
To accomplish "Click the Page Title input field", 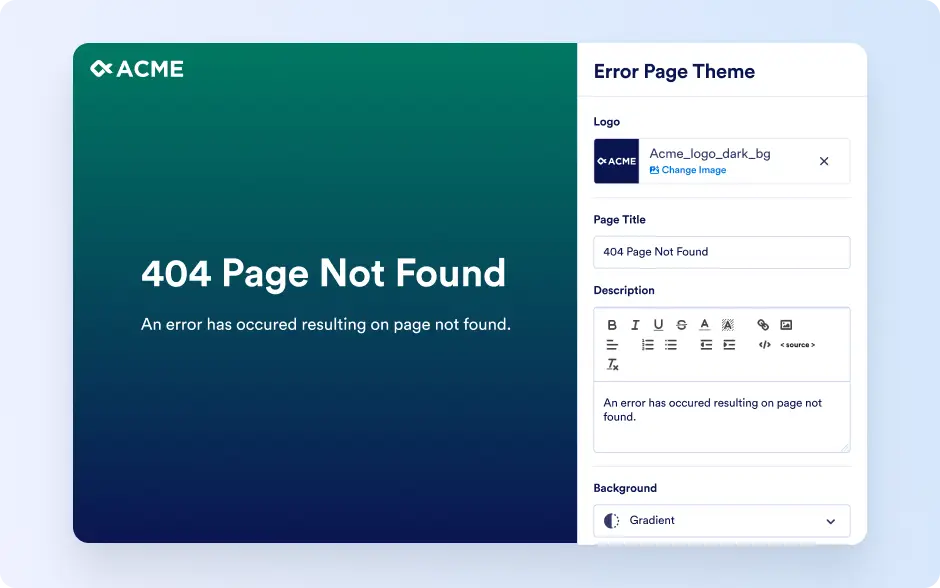I will coord(722,252).
